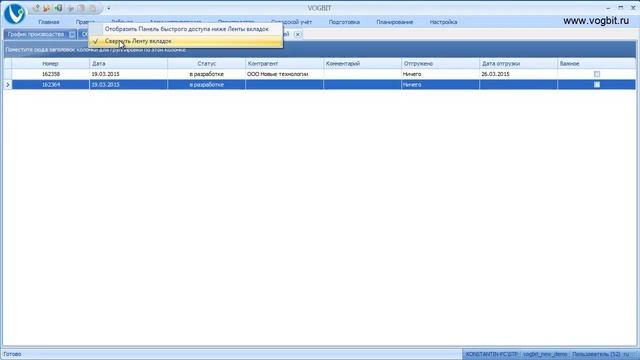Open the Складской учёт ribbon tab

291,22
